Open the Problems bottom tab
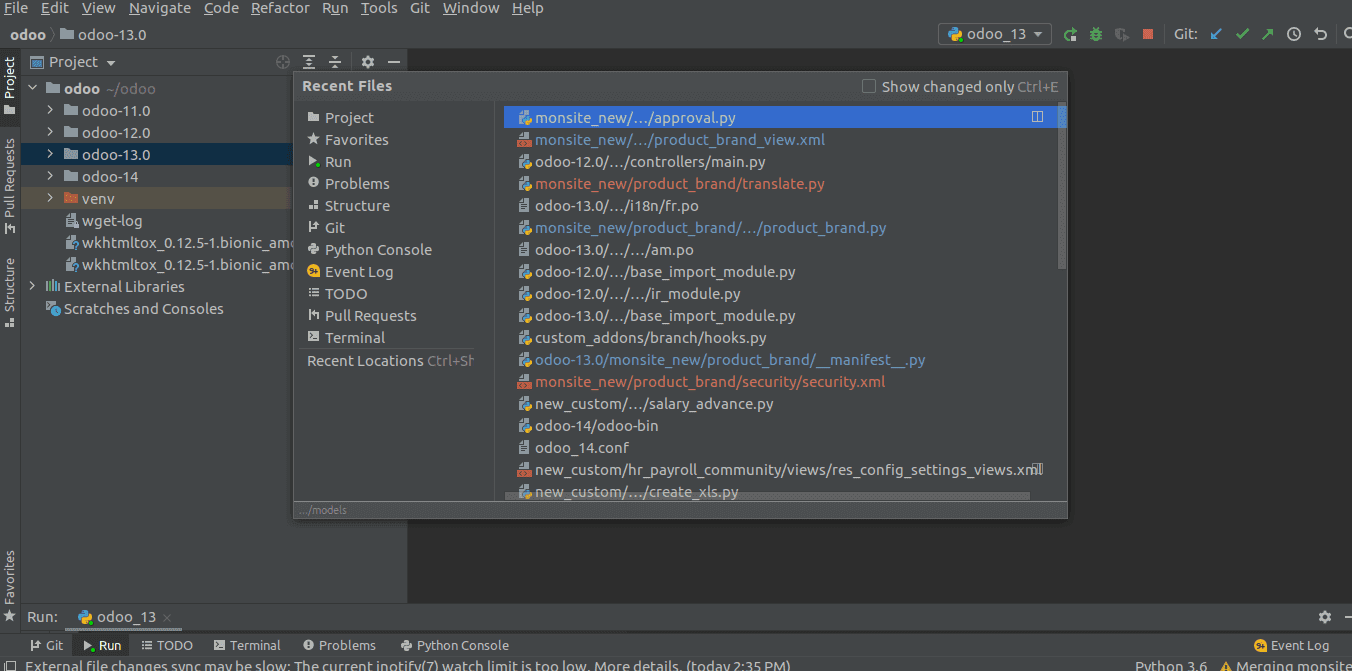Image resolution: width=1352 pixels, height=671 pixels. pos(339,645)
